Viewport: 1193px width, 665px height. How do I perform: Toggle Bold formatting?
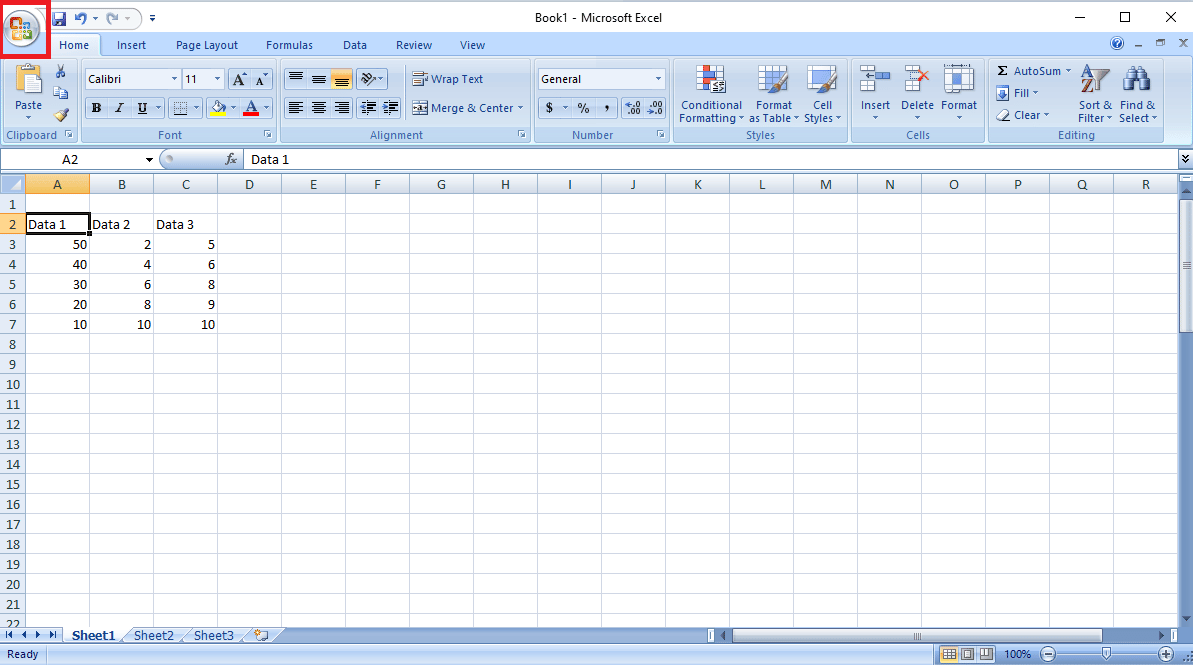(x=96, y=108)
